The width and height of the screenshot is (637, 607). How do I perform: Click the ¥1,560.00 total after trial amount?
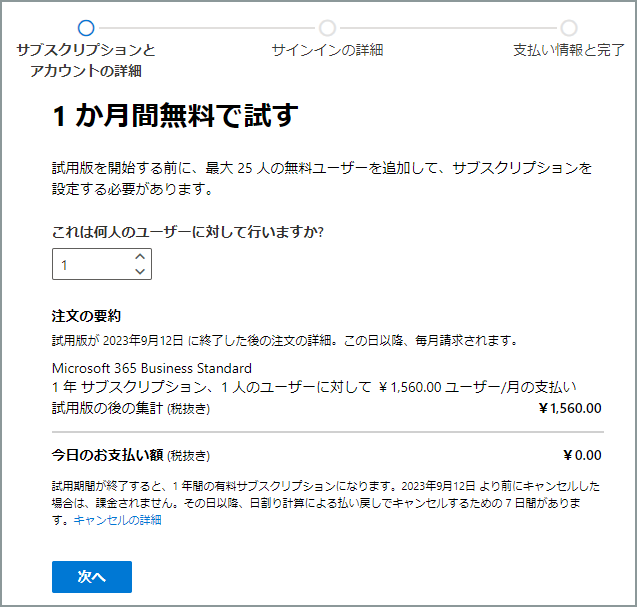(x=570, y=408)
